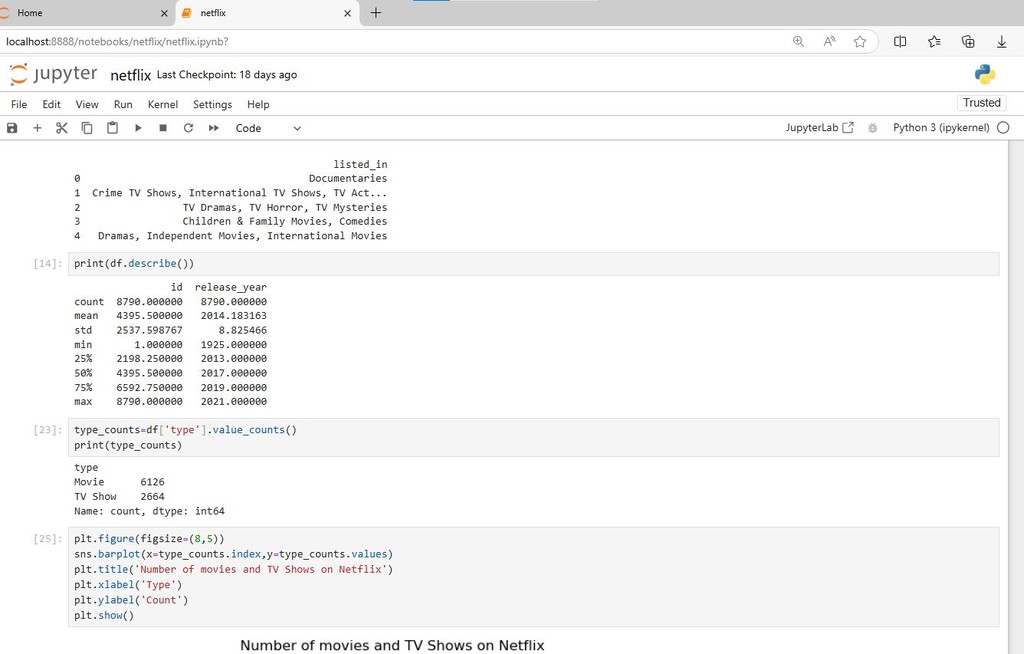Screen dimensions: 1024x654
Task: Select the Python 3 (ipykernel) kernel name
Action: [941, 127]
